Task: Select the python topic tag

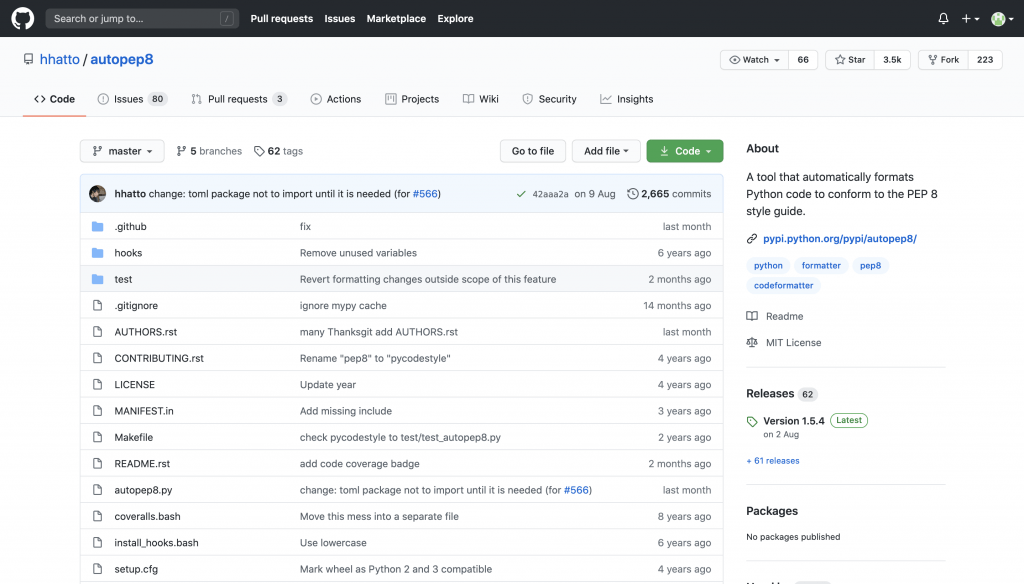Action: pos(768,265)
